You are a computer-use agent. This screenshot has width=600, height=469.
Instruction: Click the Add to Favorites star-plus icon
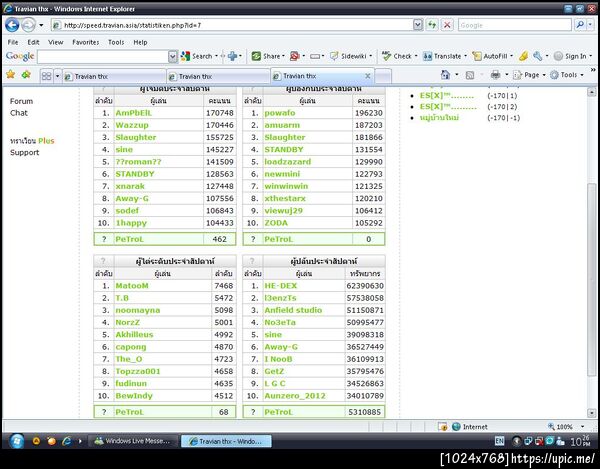26,75
